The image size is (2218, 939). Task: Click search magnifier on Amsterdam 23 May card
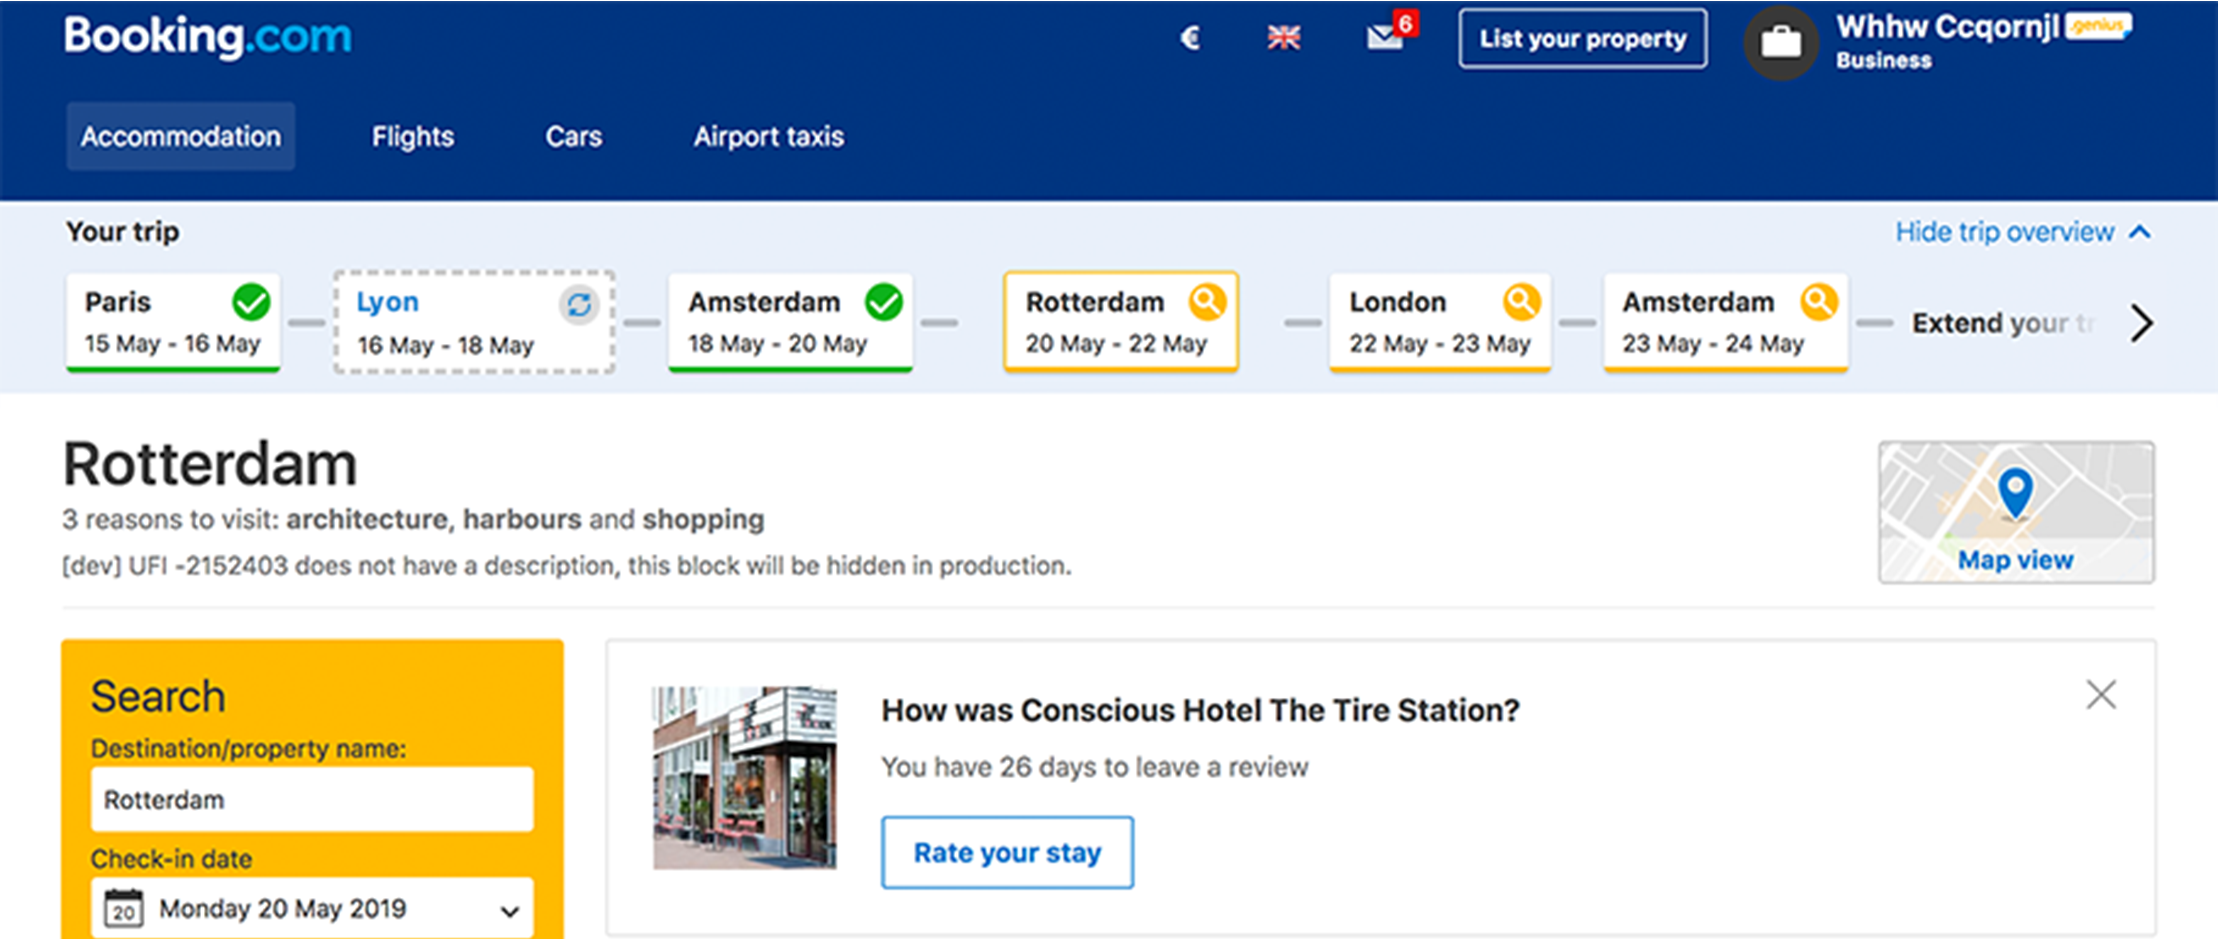tap(1819, 301)
